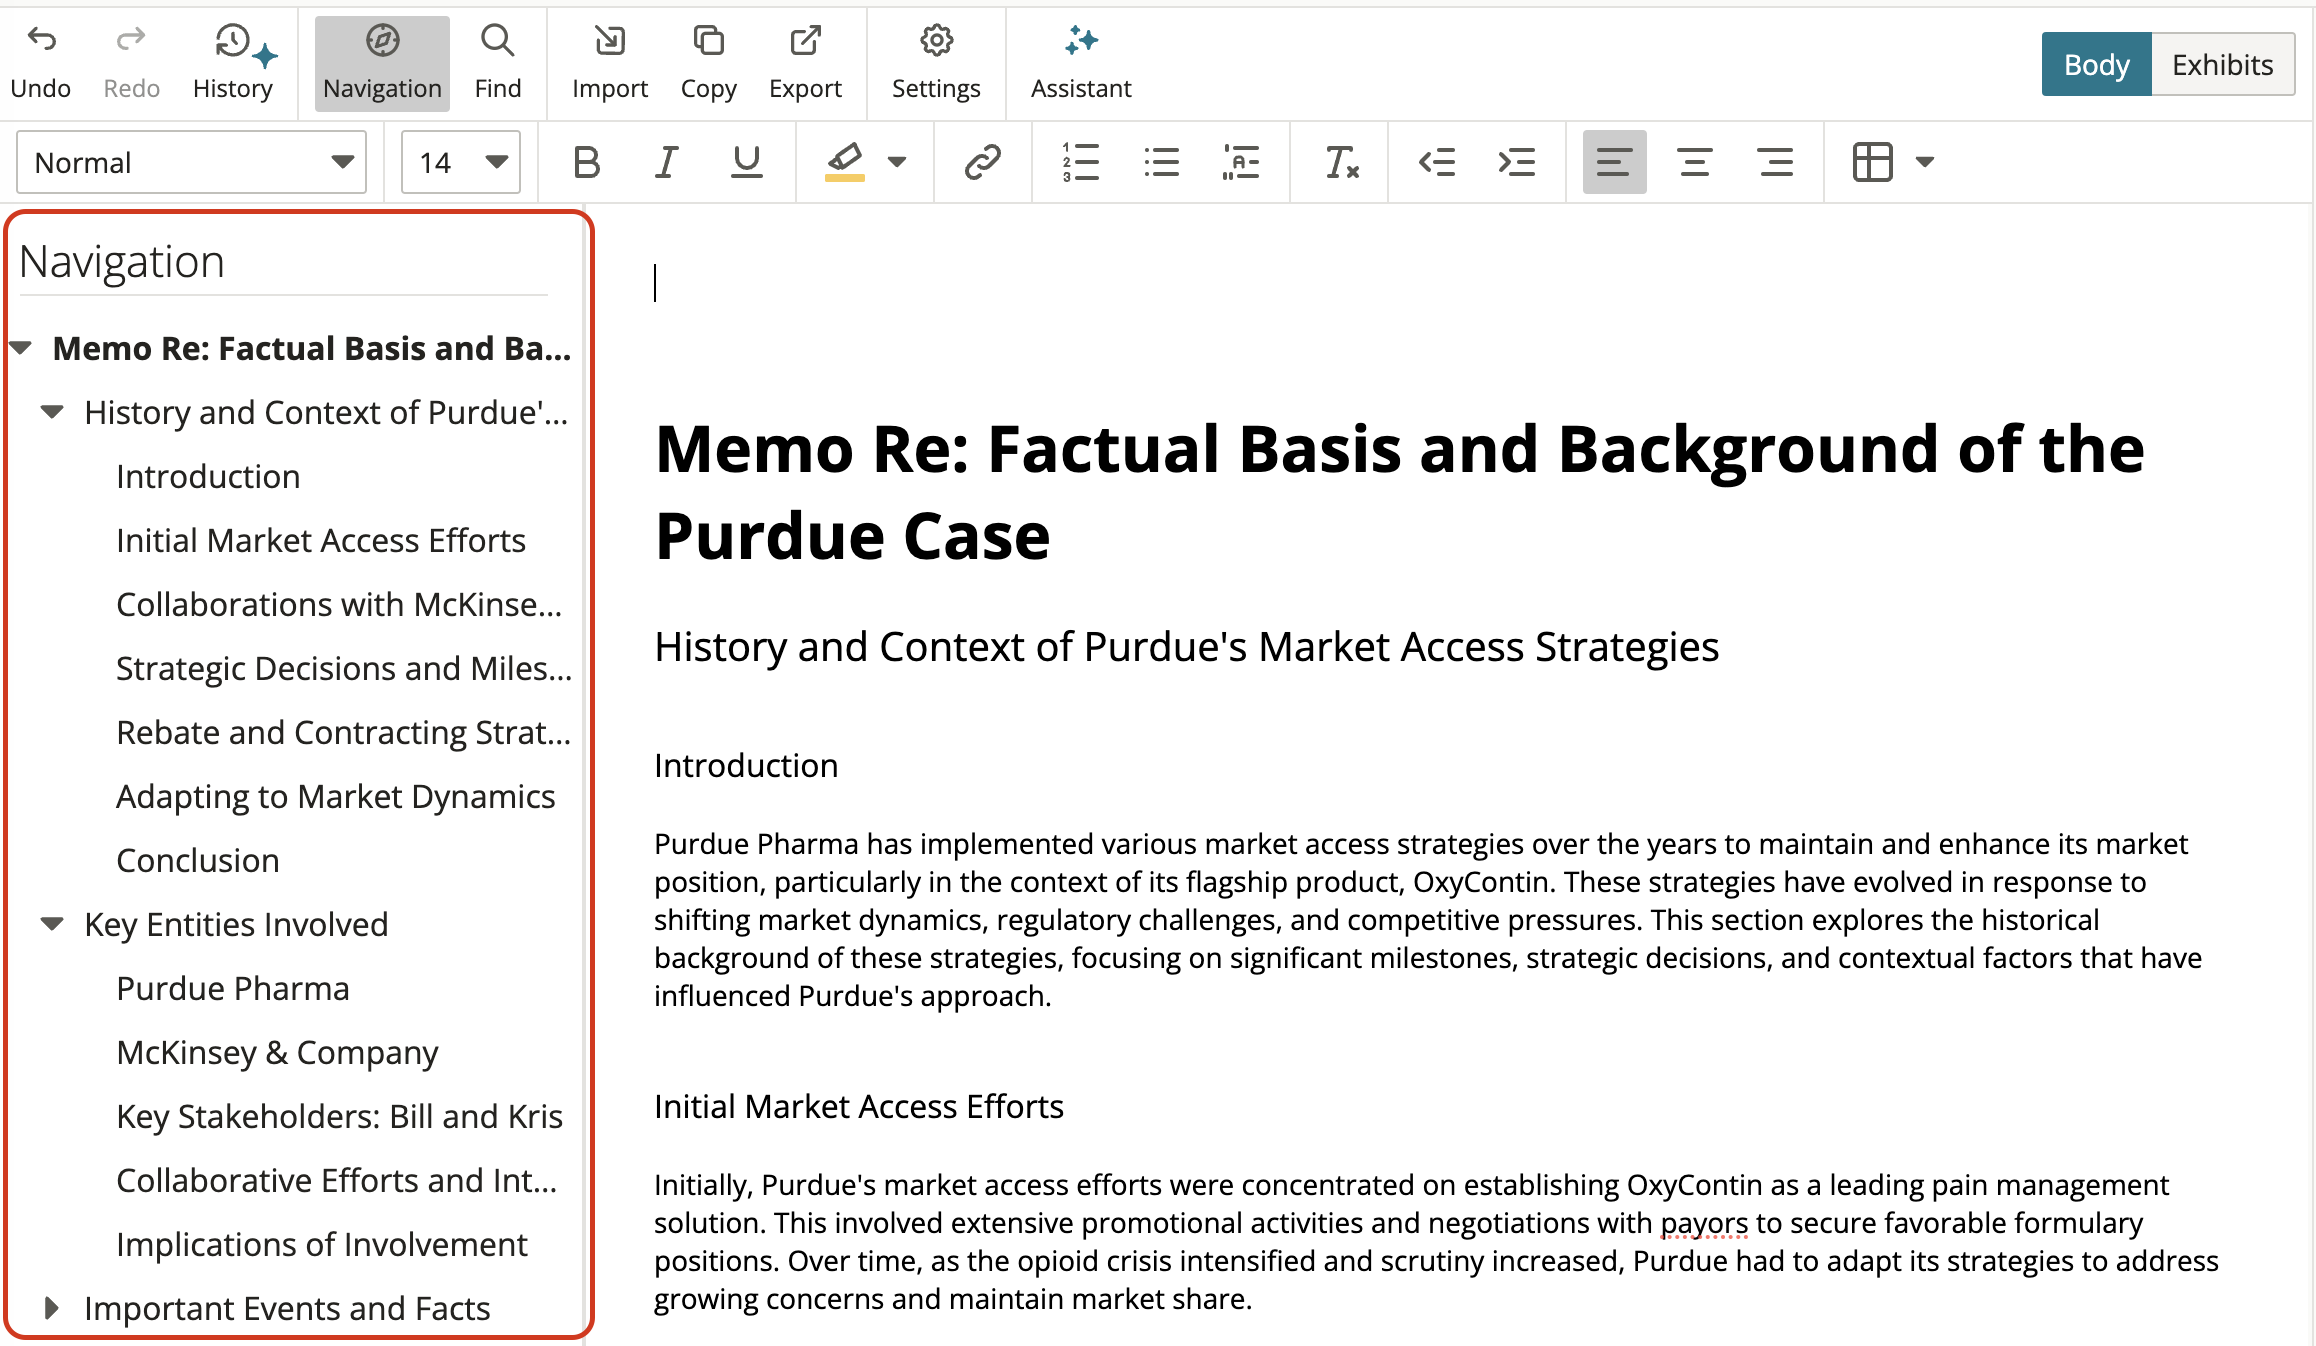Jump to Rebate and Contracting Strategies entry
2316x1346 pixels.
click(344, 732)
